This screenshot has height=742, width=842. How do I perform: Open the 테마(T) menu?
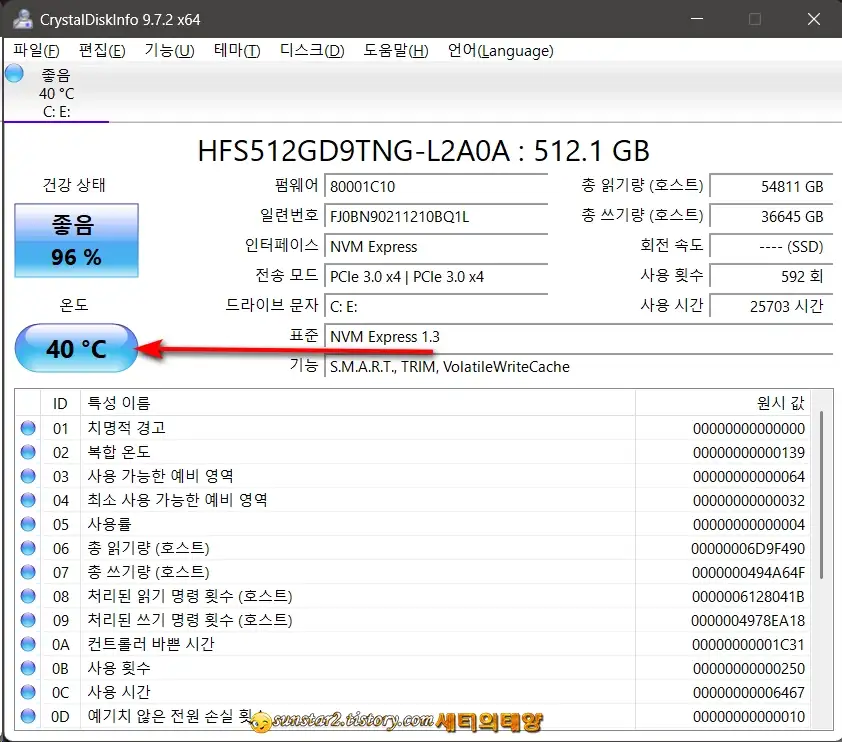click(237, 50)
